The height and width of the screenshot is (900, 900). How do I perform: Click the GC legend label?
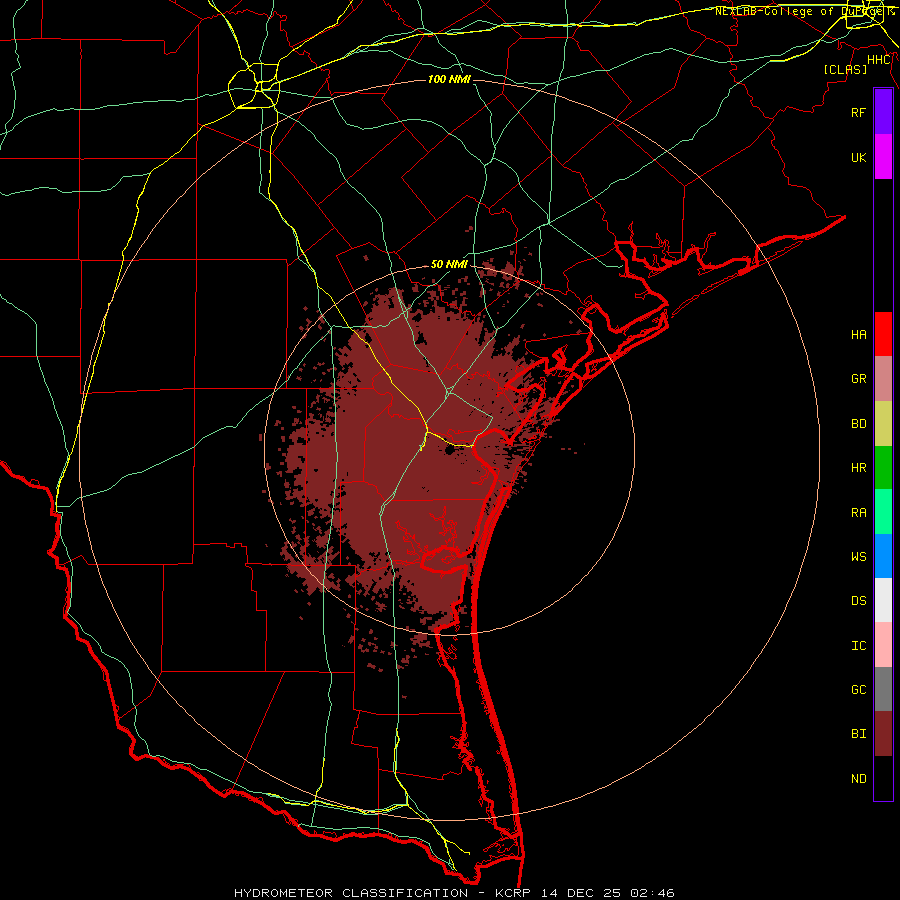click(x=858, y=690)
